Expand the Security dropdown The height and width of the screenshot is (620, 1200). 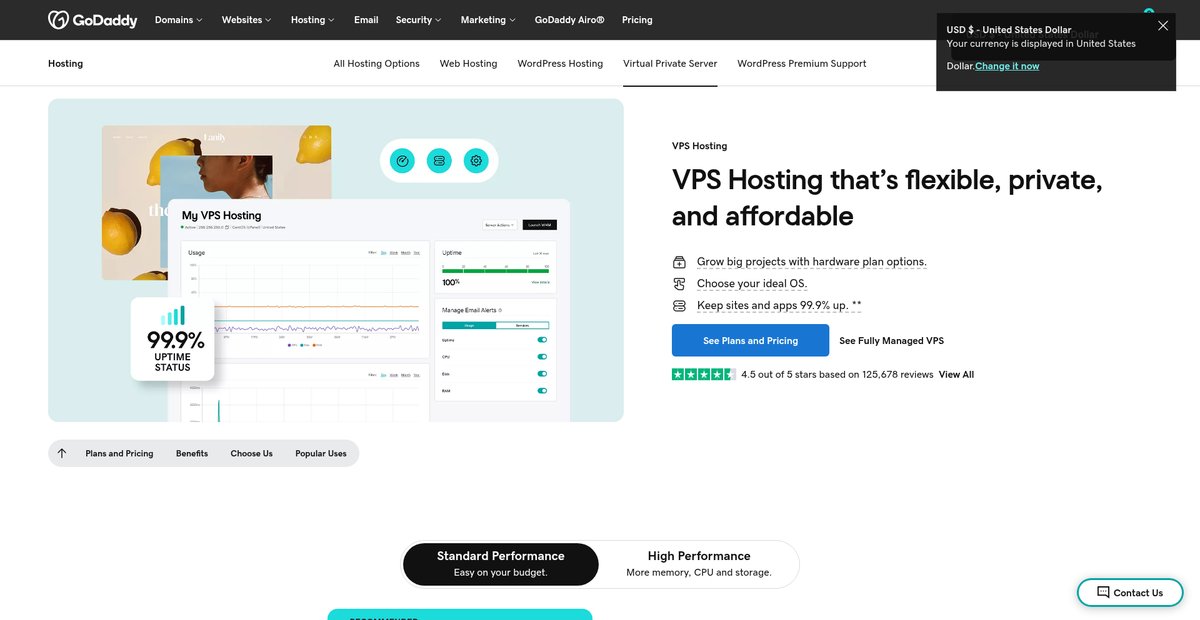(418, 20)
